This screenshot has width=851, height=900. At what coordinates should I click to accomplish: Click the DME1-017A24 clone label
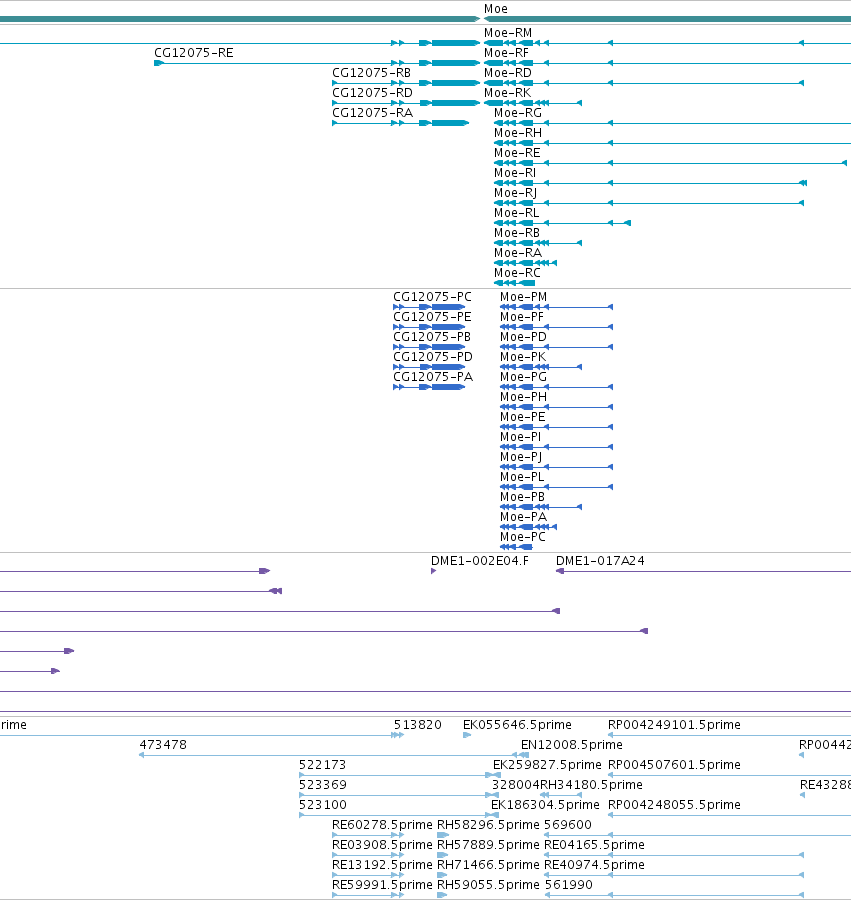point(600,561)
